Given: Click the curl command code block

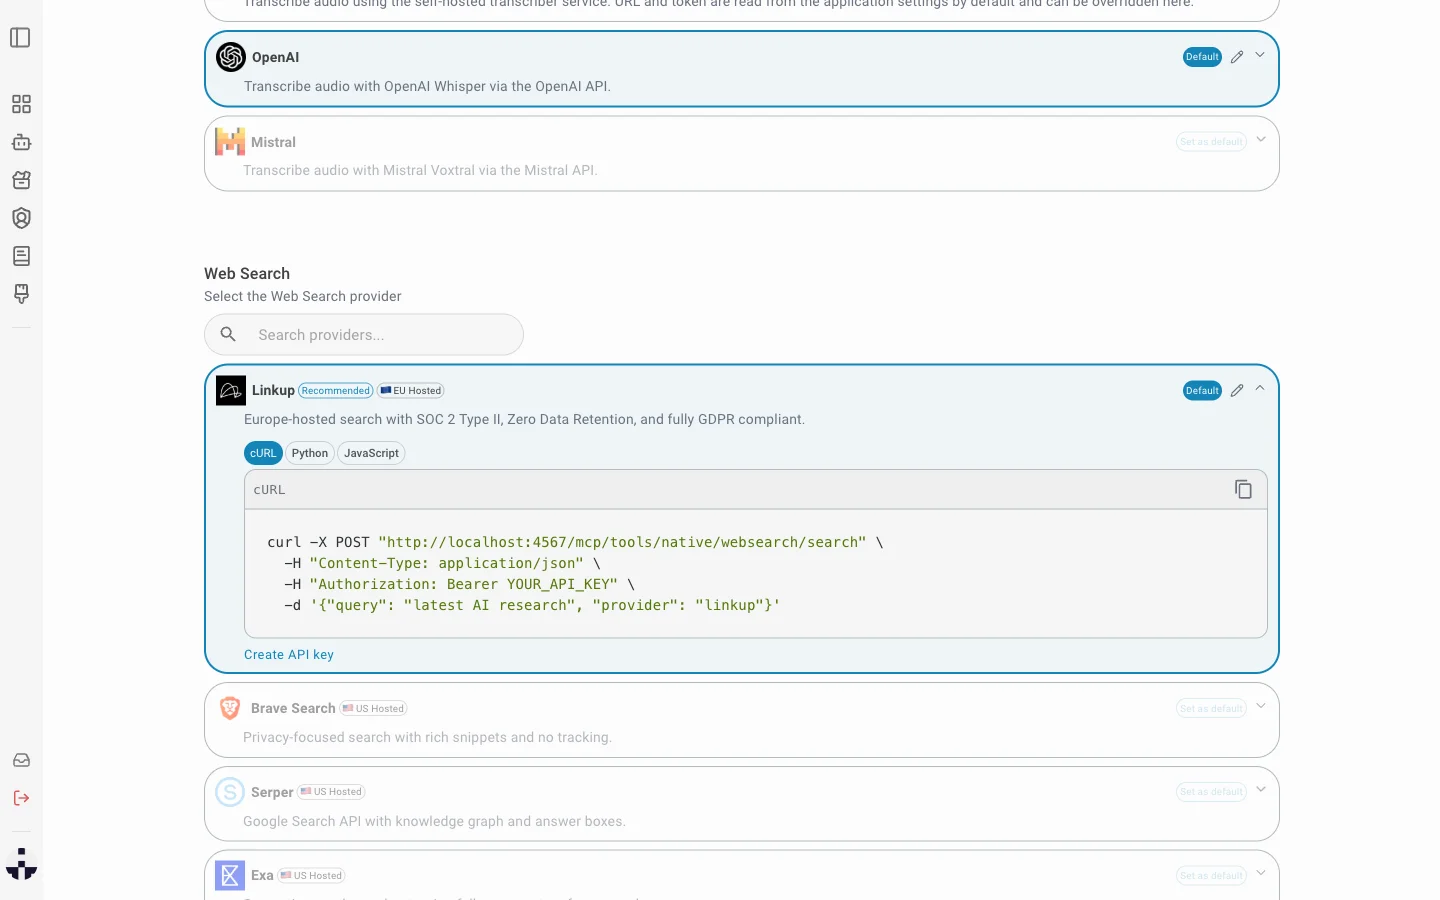Looking at the screenshot, I should (x=756, y=574).
